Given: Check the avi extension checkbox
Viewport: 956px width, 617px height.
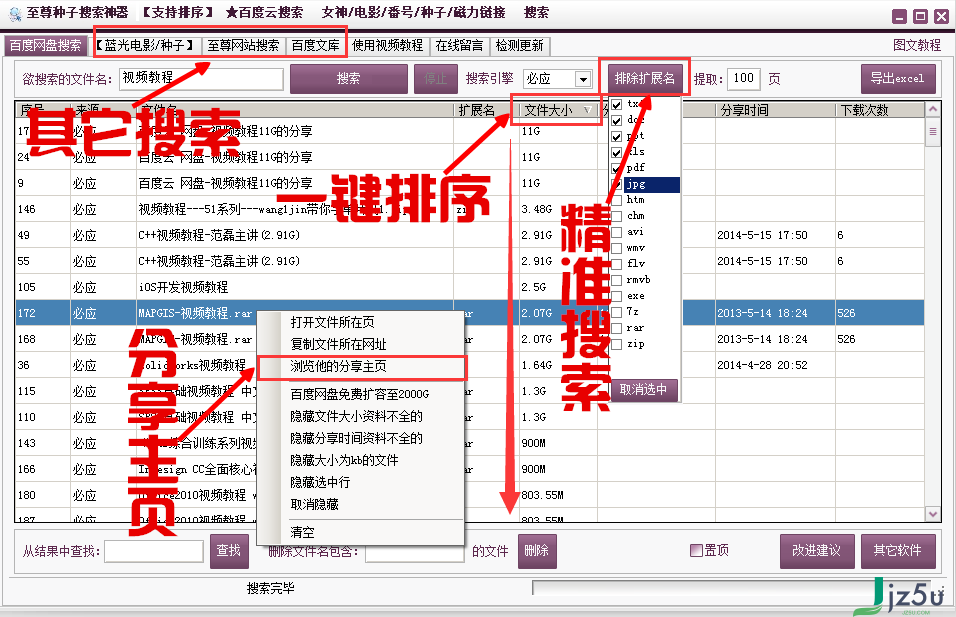Looking at the screenshot, I should 616,232.
